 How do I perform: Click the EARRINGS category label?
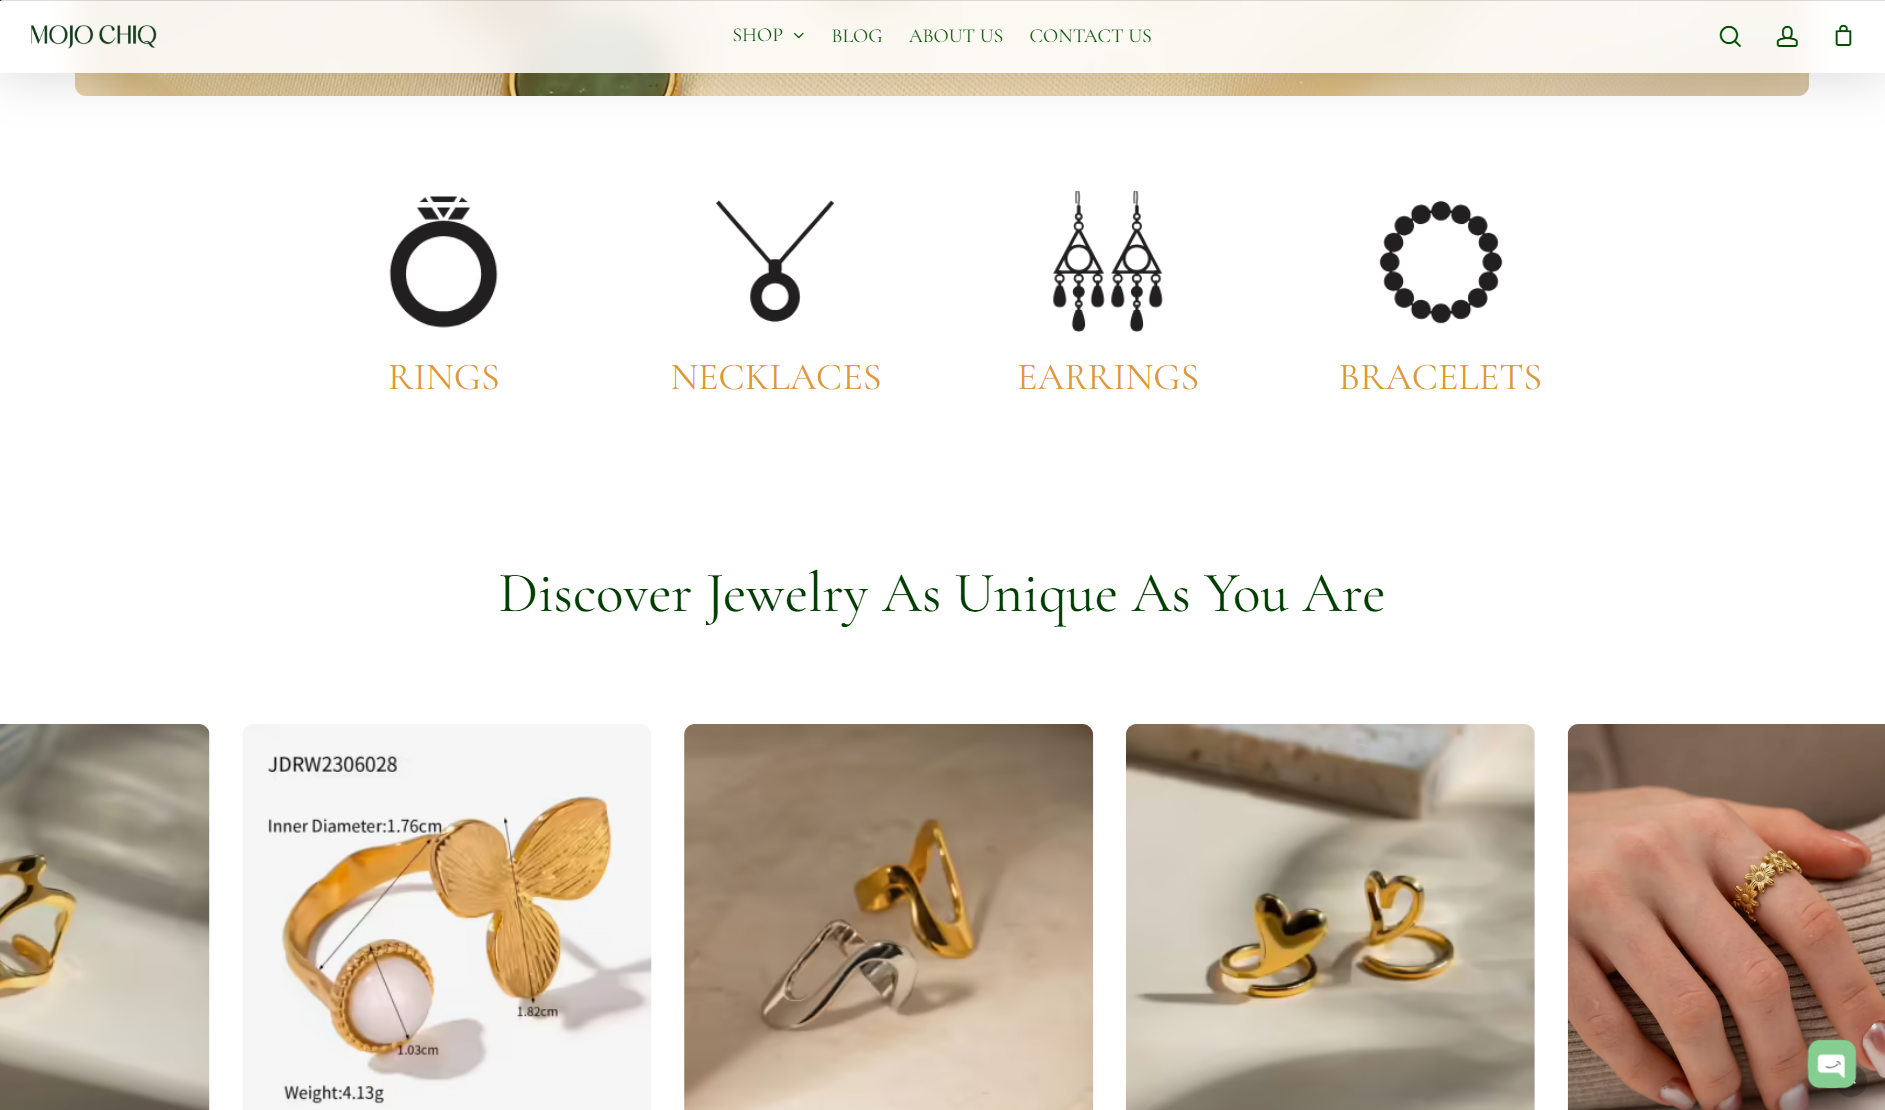pyautogui.click(x=1108, y=378)
